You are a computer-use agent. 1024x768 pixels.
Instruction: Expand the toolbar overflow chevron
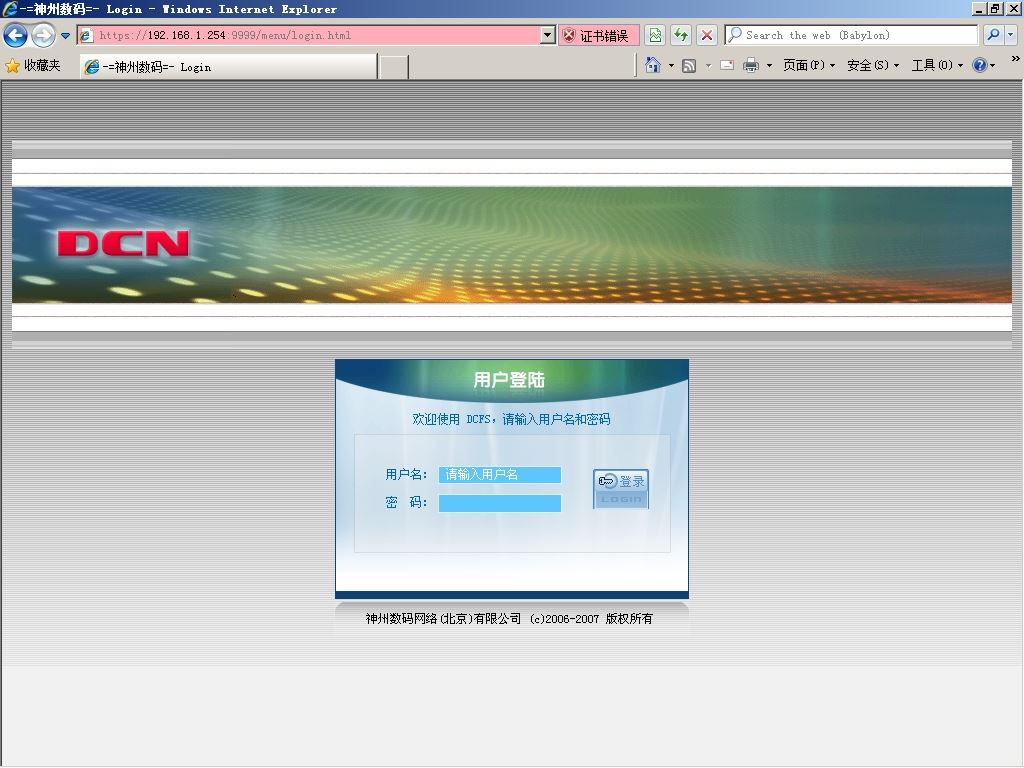point(1015,59)
